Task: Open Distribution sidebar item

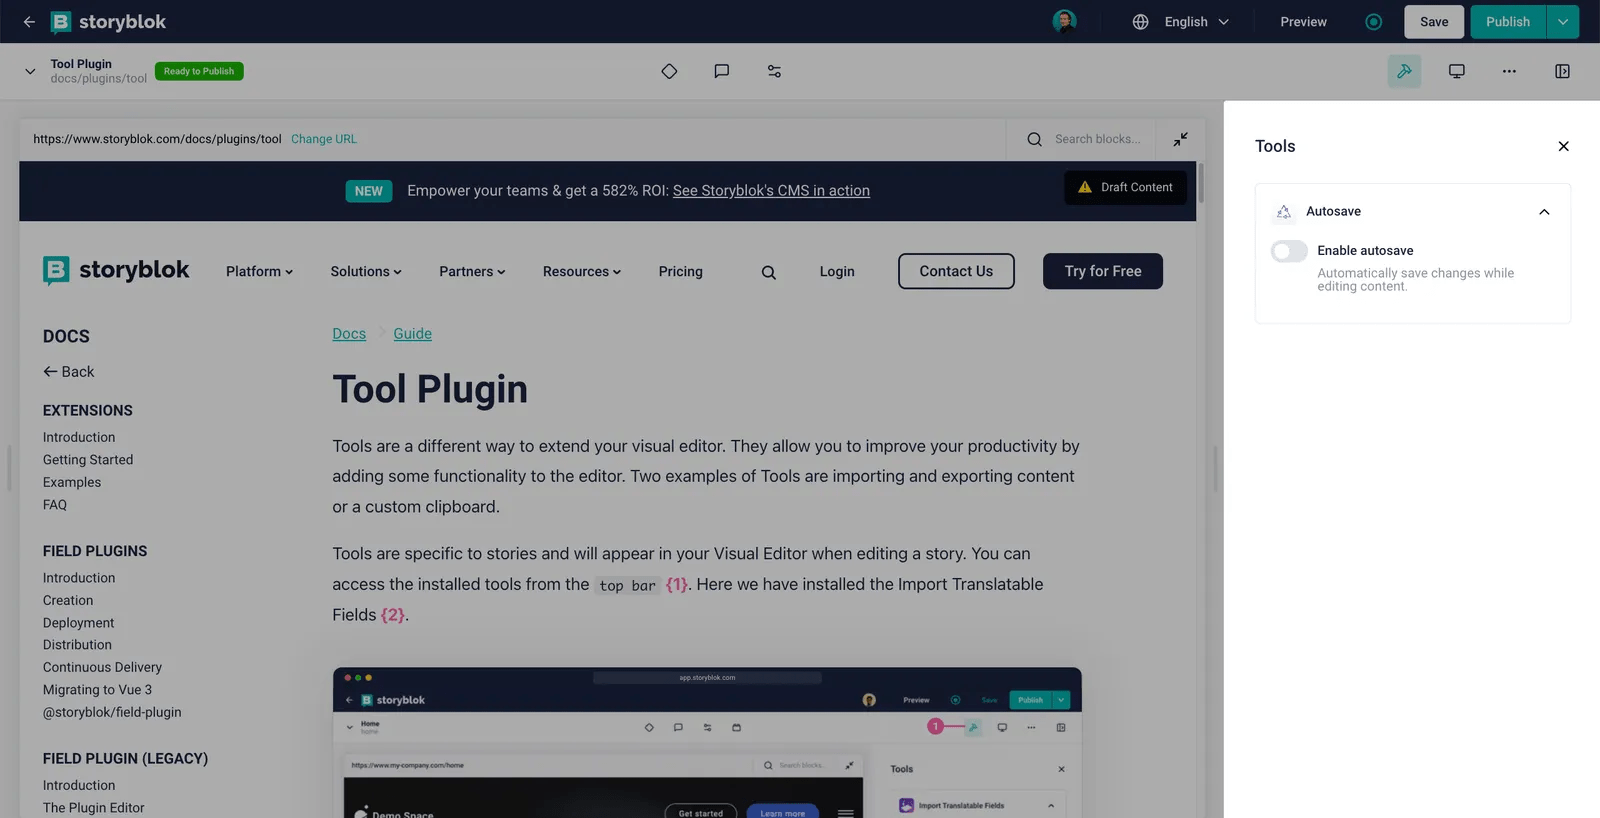Action: 77,645
